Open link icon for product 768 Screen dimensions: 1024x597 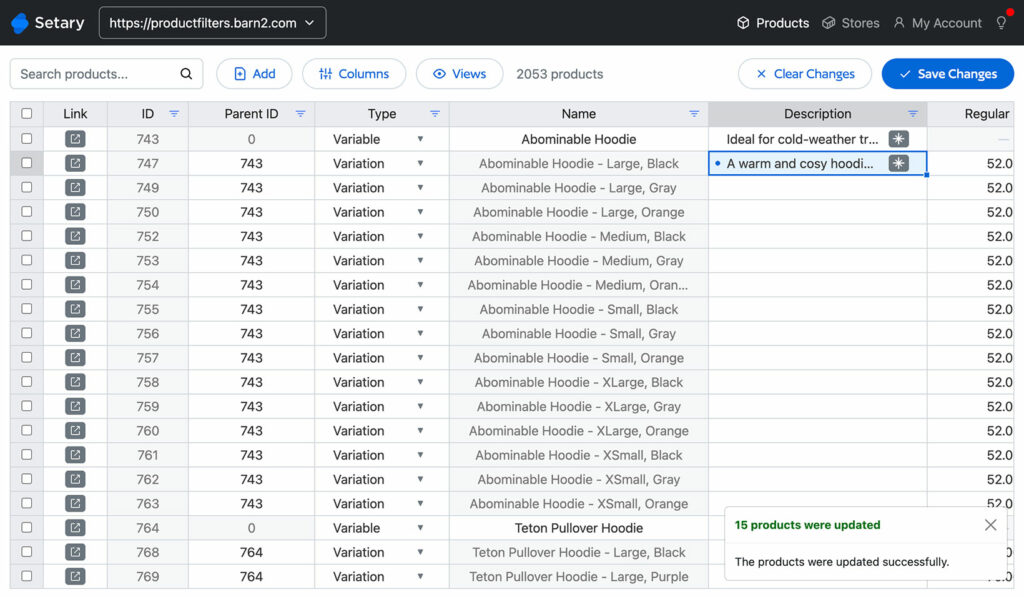click(x=75, y=552)
